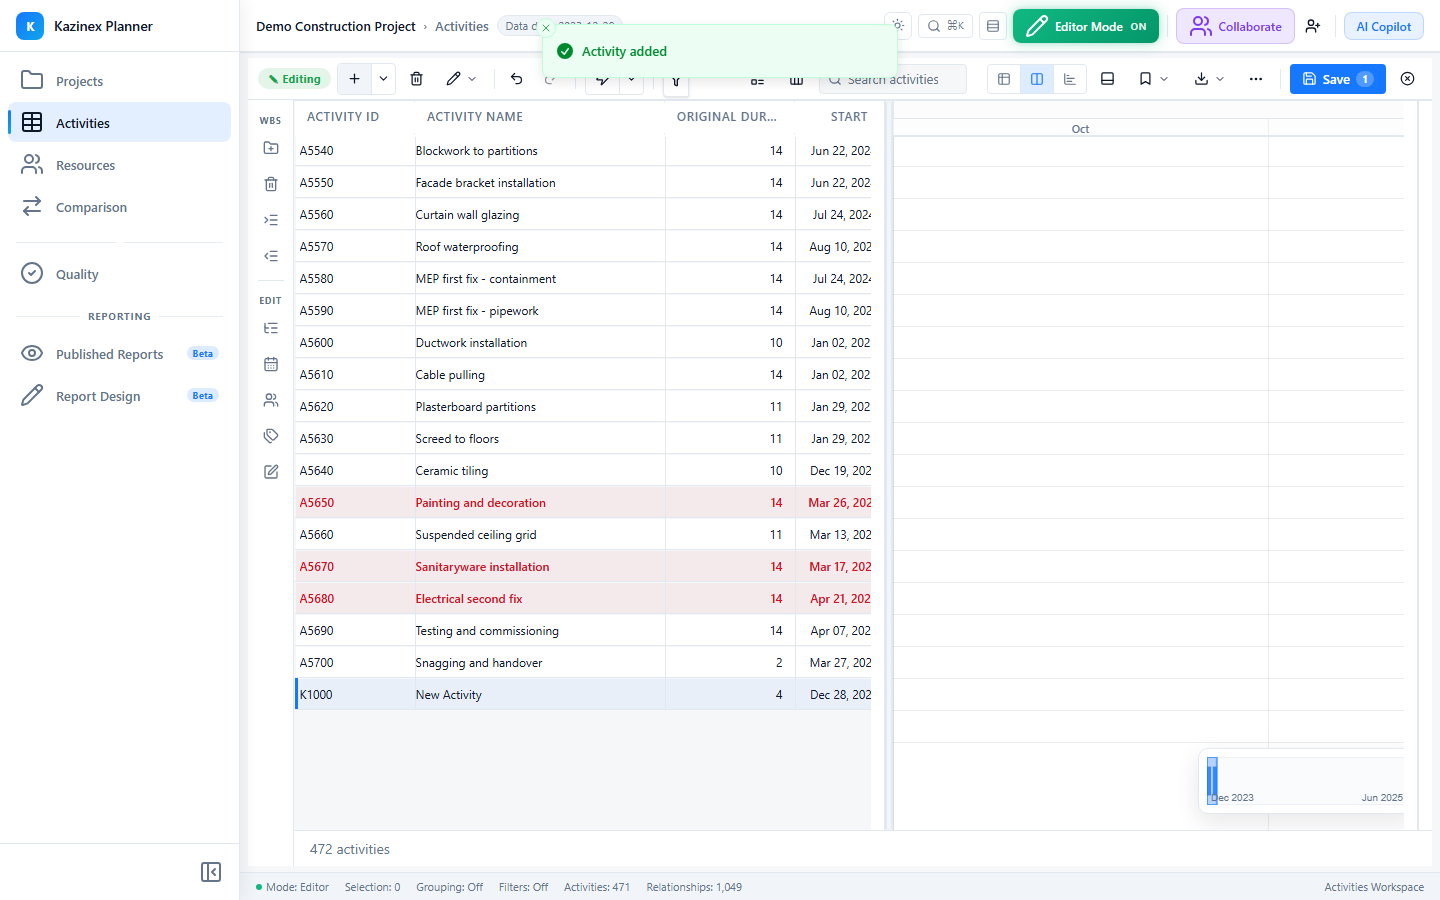Click the delete WBS trash icon in side rail

271,184
